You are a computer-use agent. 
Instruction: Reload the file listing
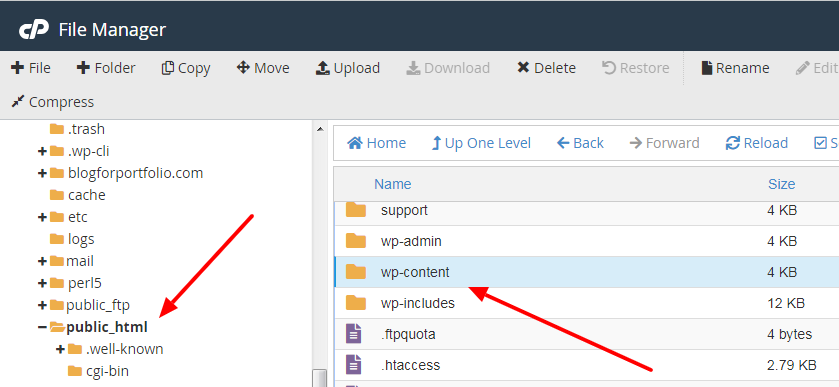pos(757,143)
